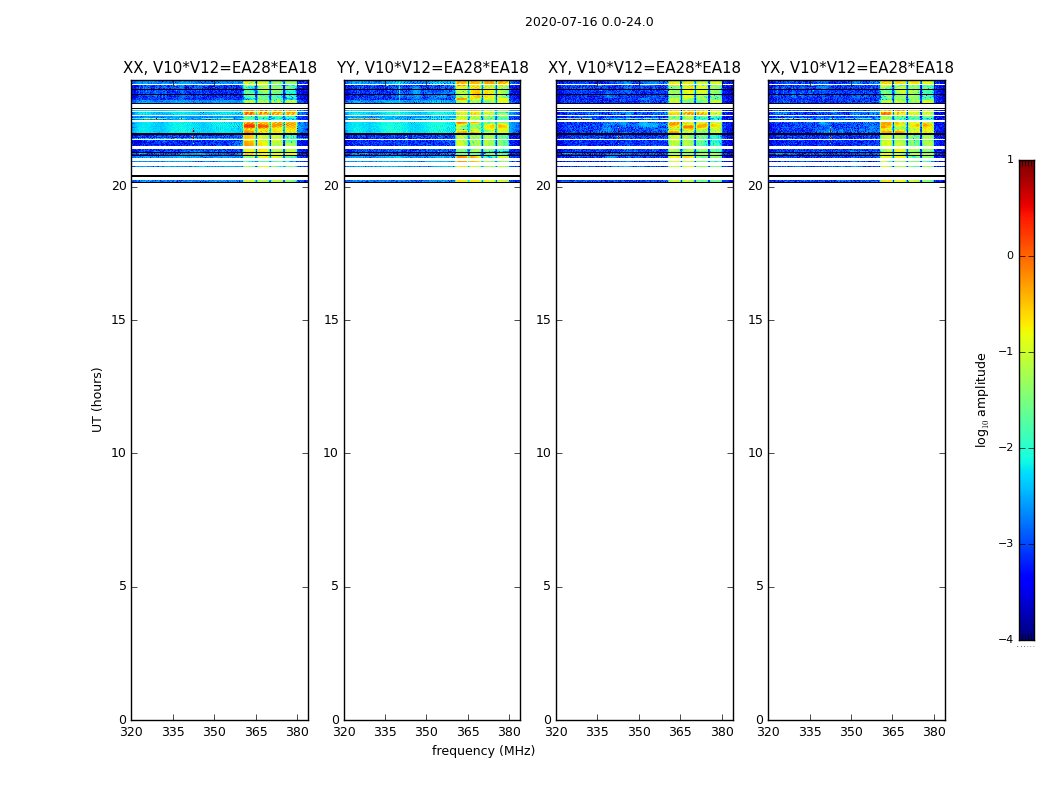Click the 15-hour tick label of YY plot
Viewport: 1050px width, 800px height.
[x=330, y=320]
